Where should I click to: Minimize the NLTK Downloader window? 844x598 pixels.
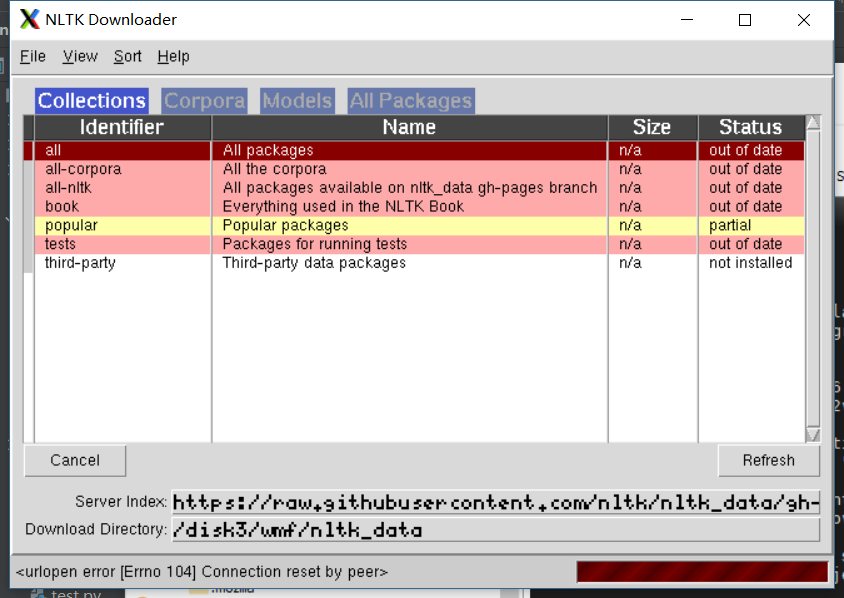pyautogui.click(x=687, y=20)
